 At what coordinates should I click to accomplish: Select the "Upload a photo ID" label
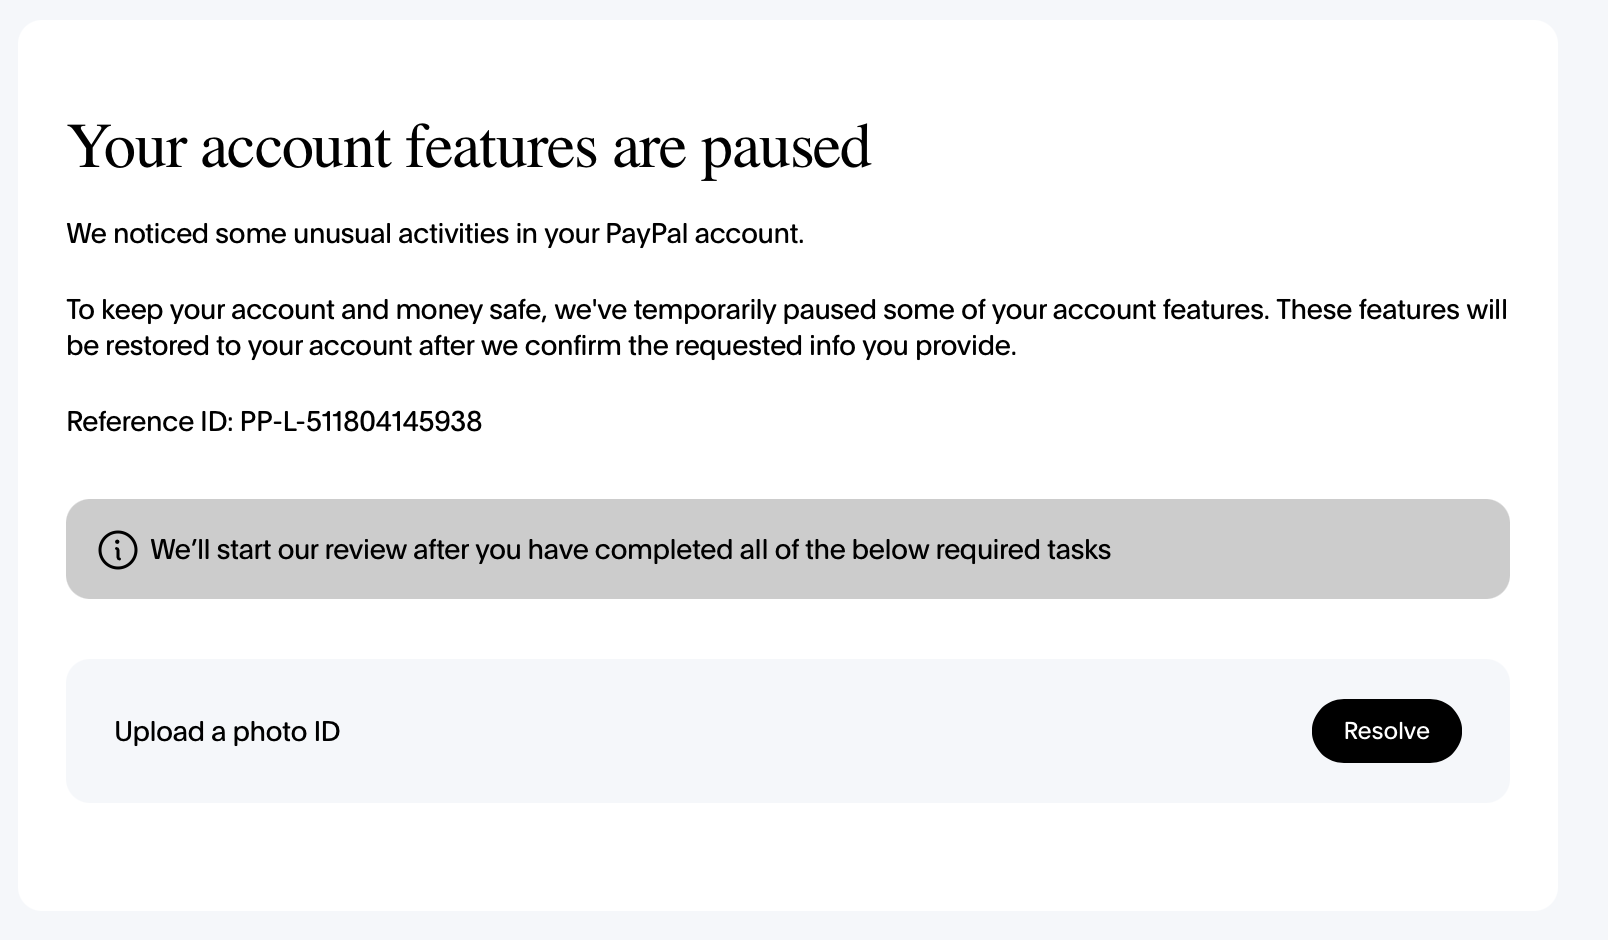click(227, 732)
